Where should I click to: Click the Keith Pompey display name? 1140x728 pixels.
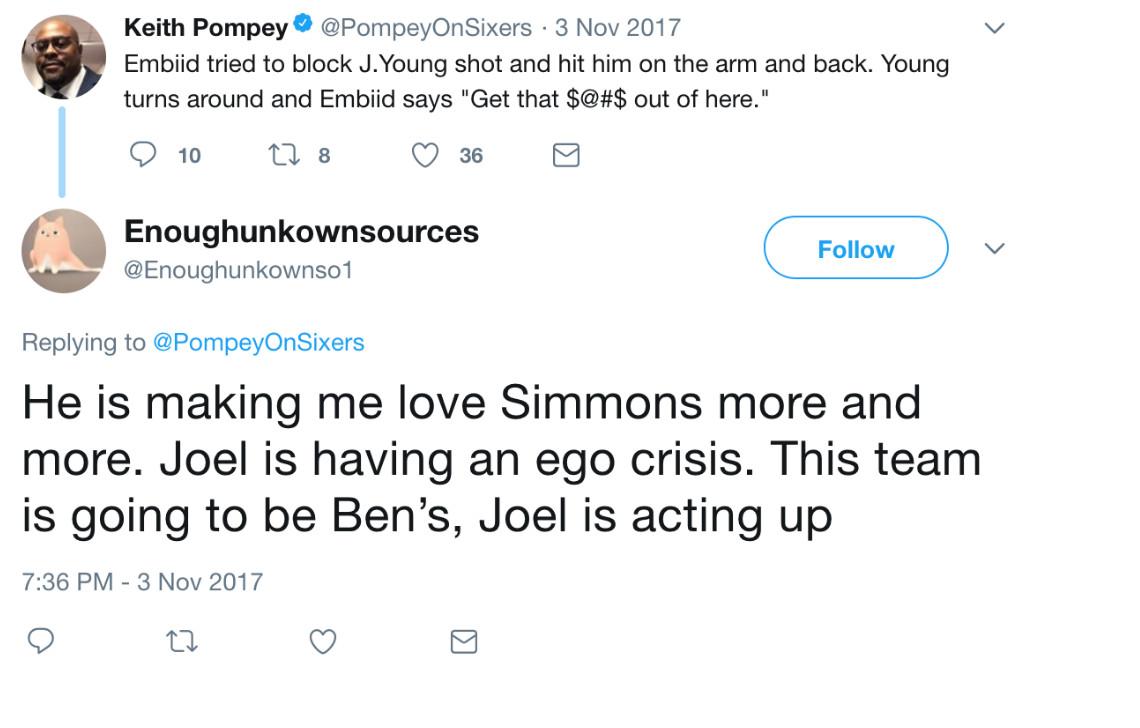[205, 28]
